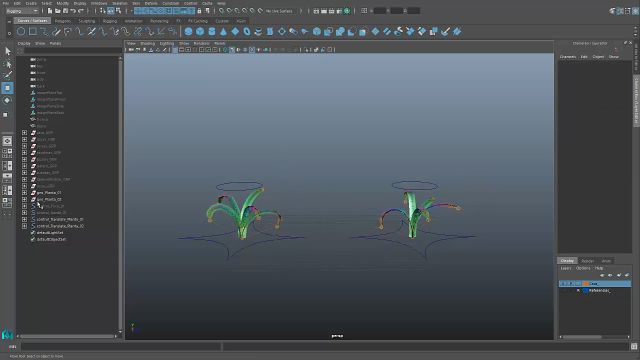This screenshot has width=640, height=360.
Task: Choose the Paint Selection brush tool
Action: (x=7, y=75)
